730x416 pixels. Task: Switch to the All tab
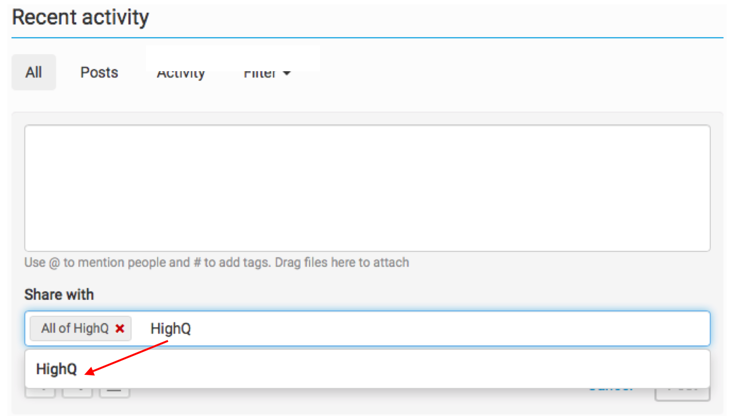tap(34, 73)
